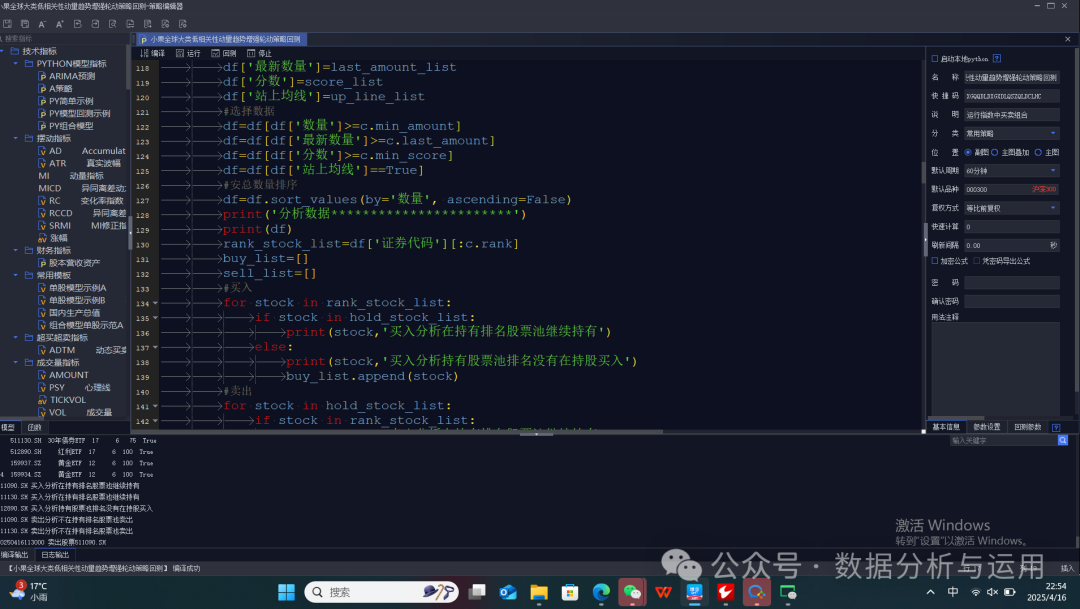Click the compile (编译) toolbar icon
The image size is (1080, 609).
152,53
